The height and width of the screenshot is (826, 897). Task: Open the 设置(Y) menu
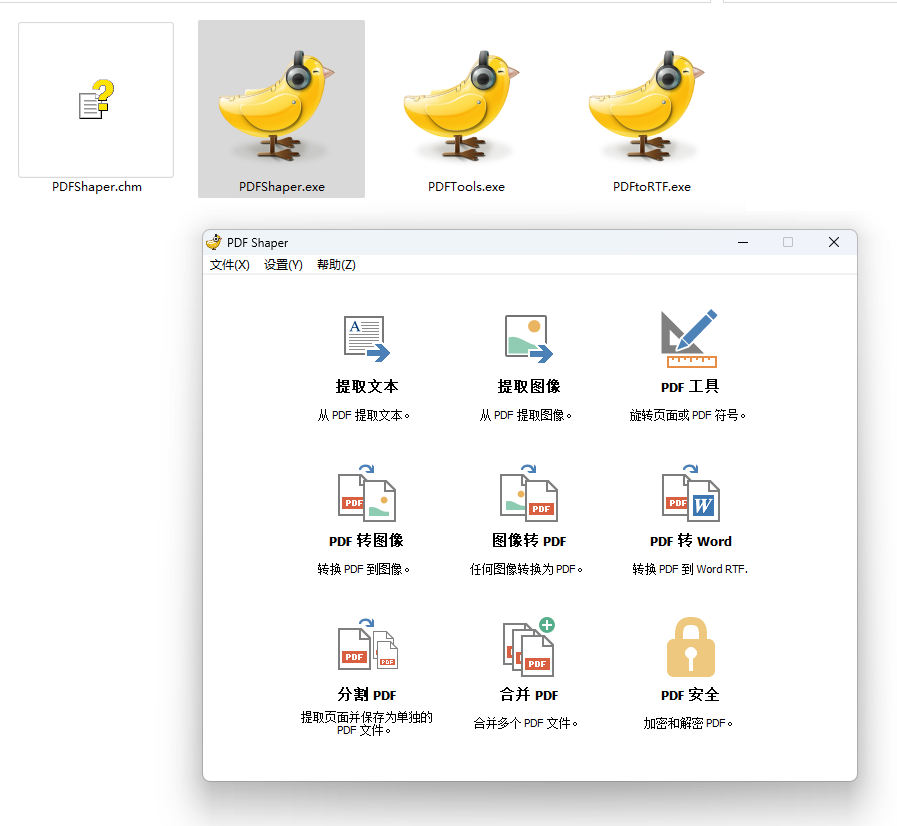(x=283, y=265)
